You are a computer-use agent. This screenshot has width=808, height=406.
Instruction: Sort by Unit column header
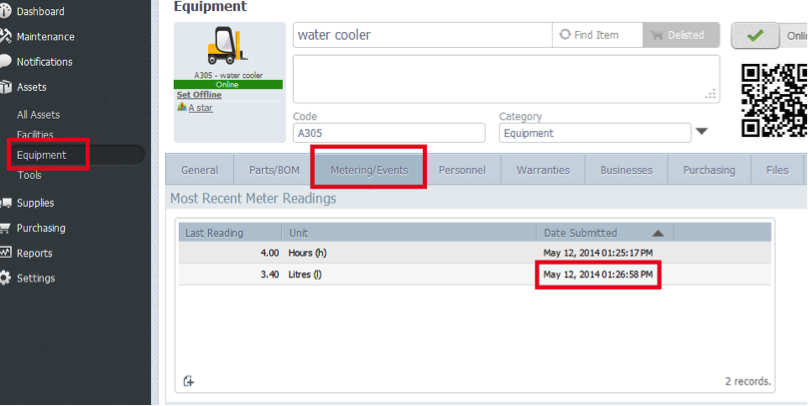409,233
